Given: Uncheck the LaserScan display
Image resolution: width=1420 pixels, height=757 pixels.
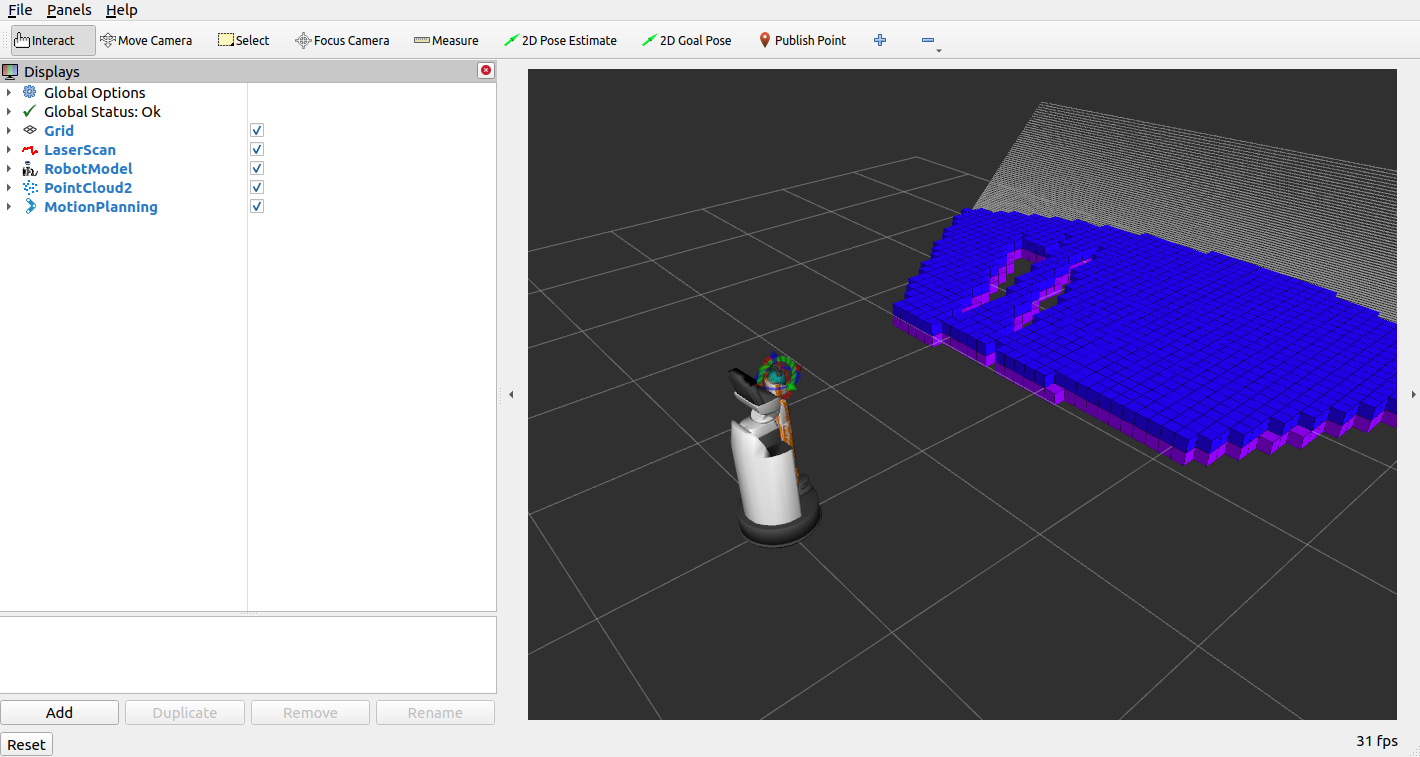Looking at the screenshot, I should pos(257,150).
